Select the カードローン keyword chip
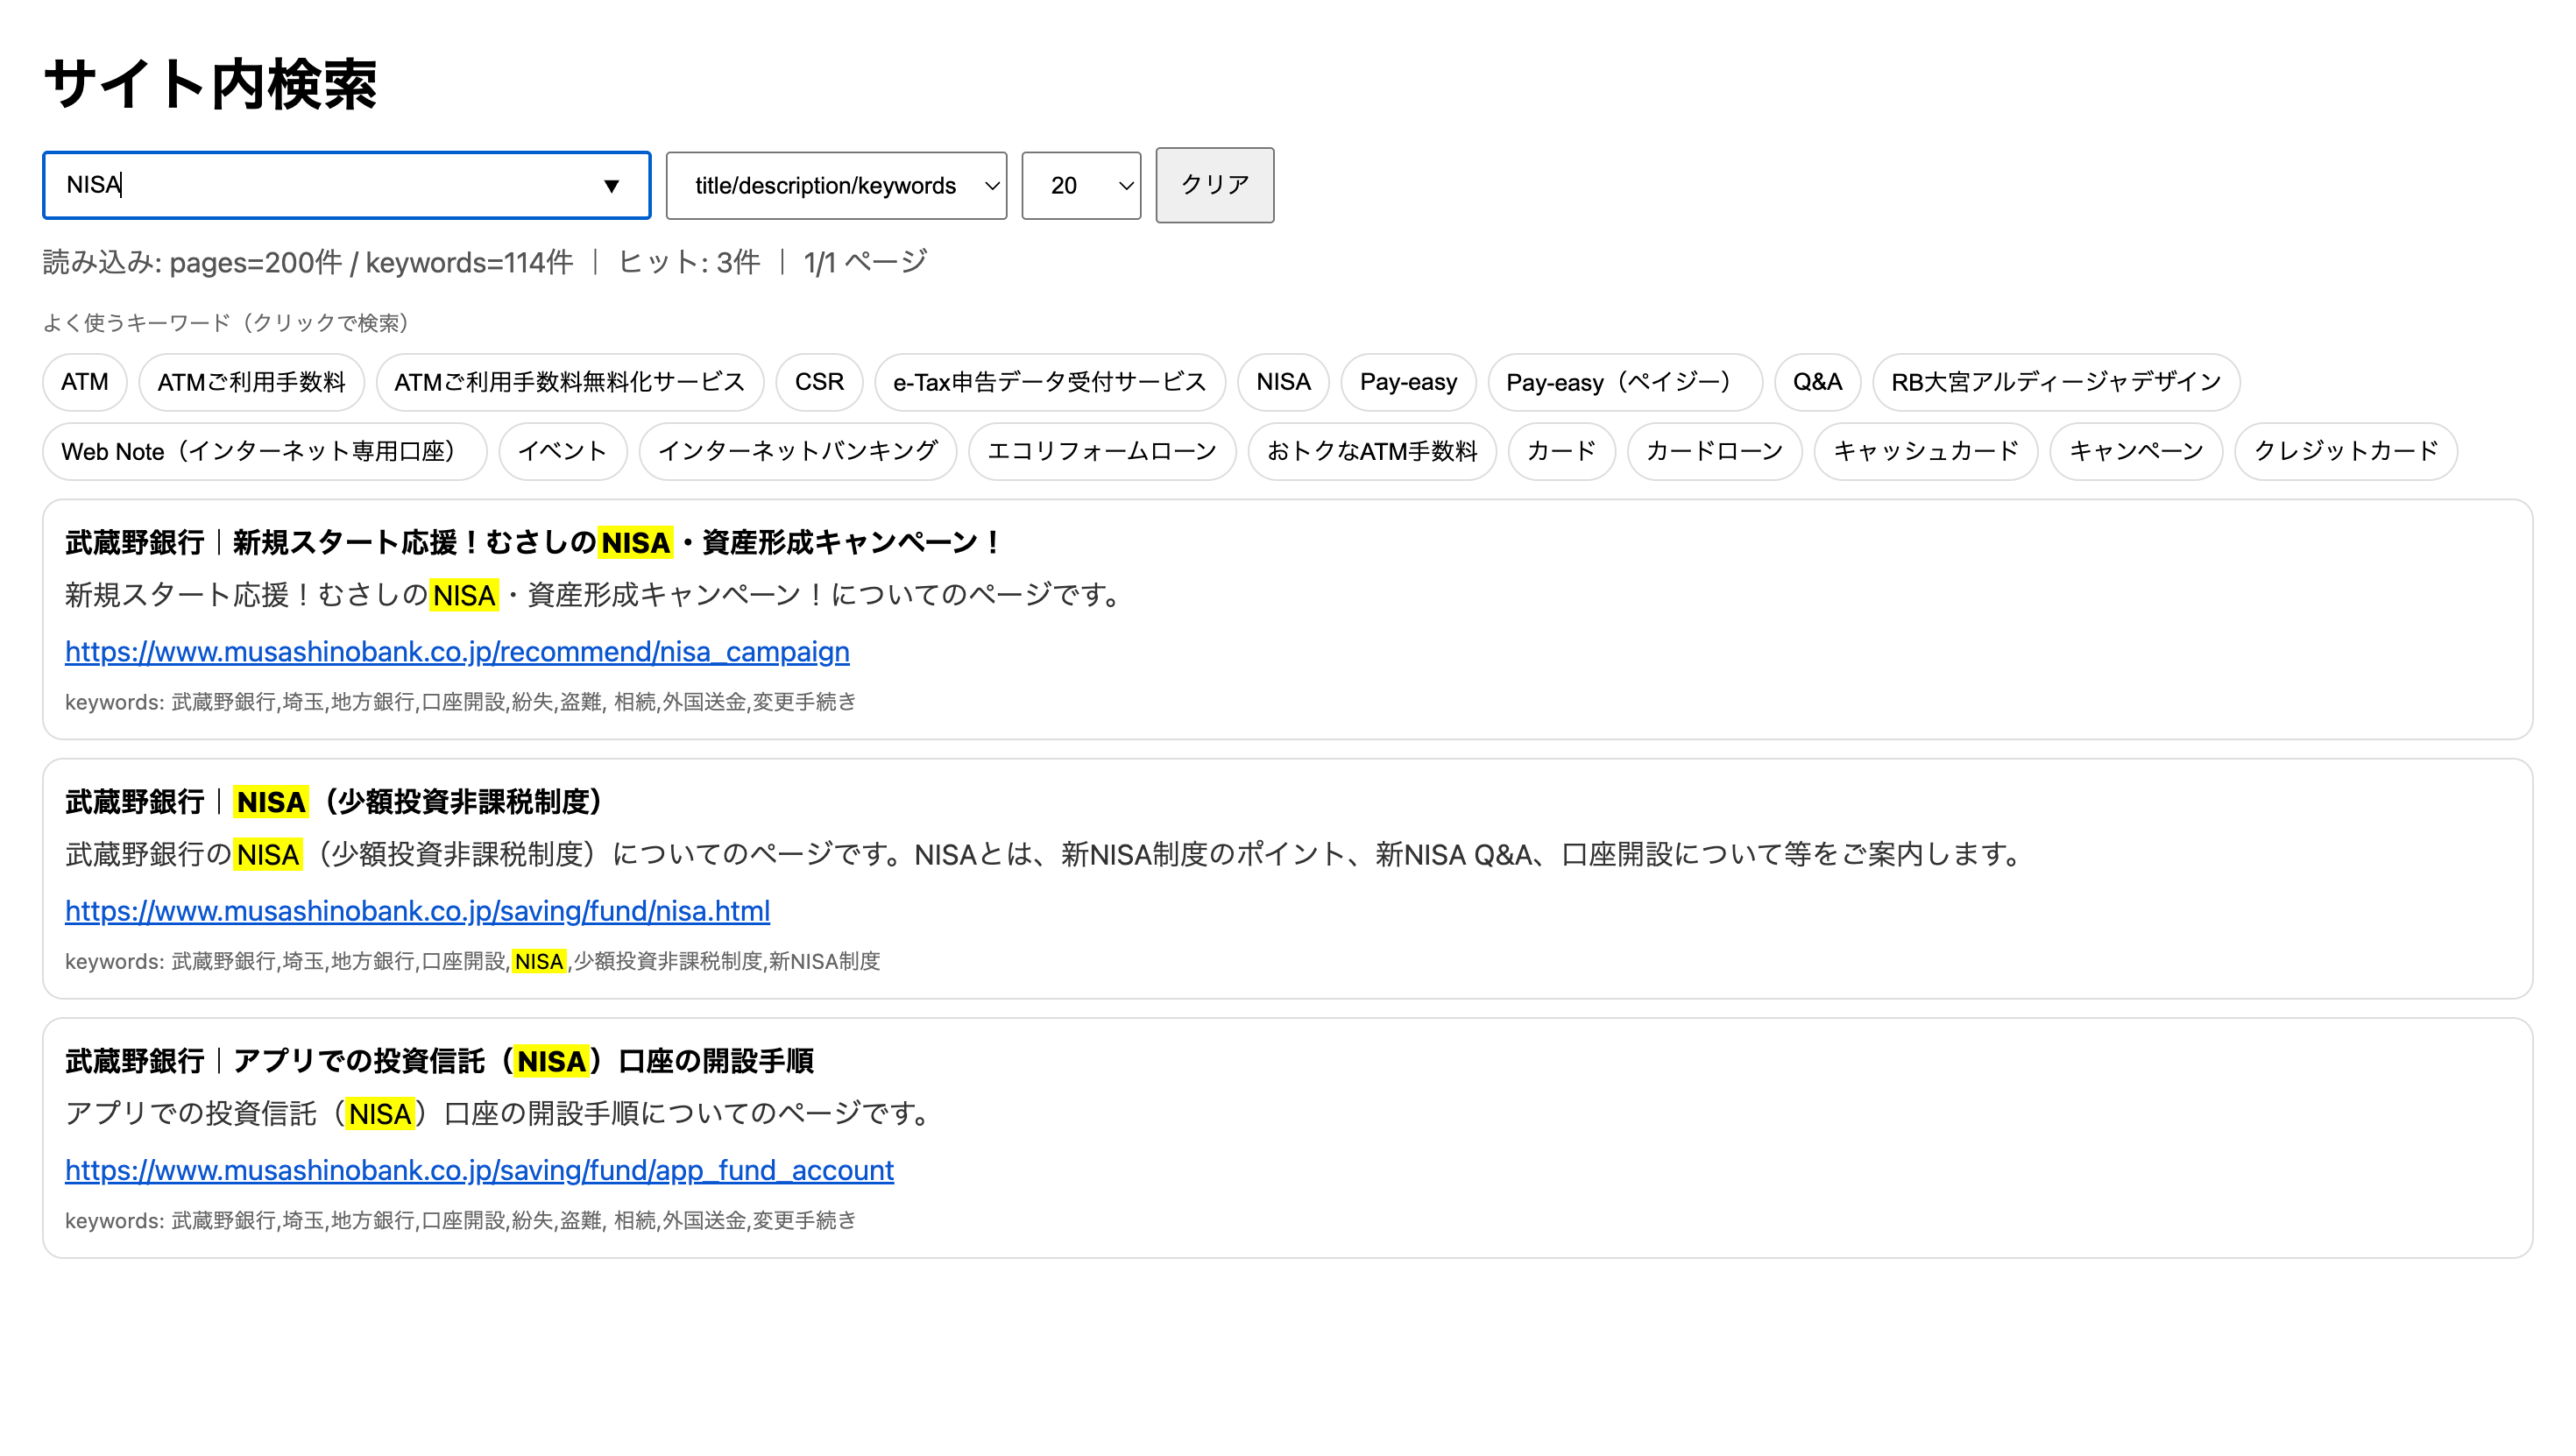2576x1456 pixels. 1713,451
